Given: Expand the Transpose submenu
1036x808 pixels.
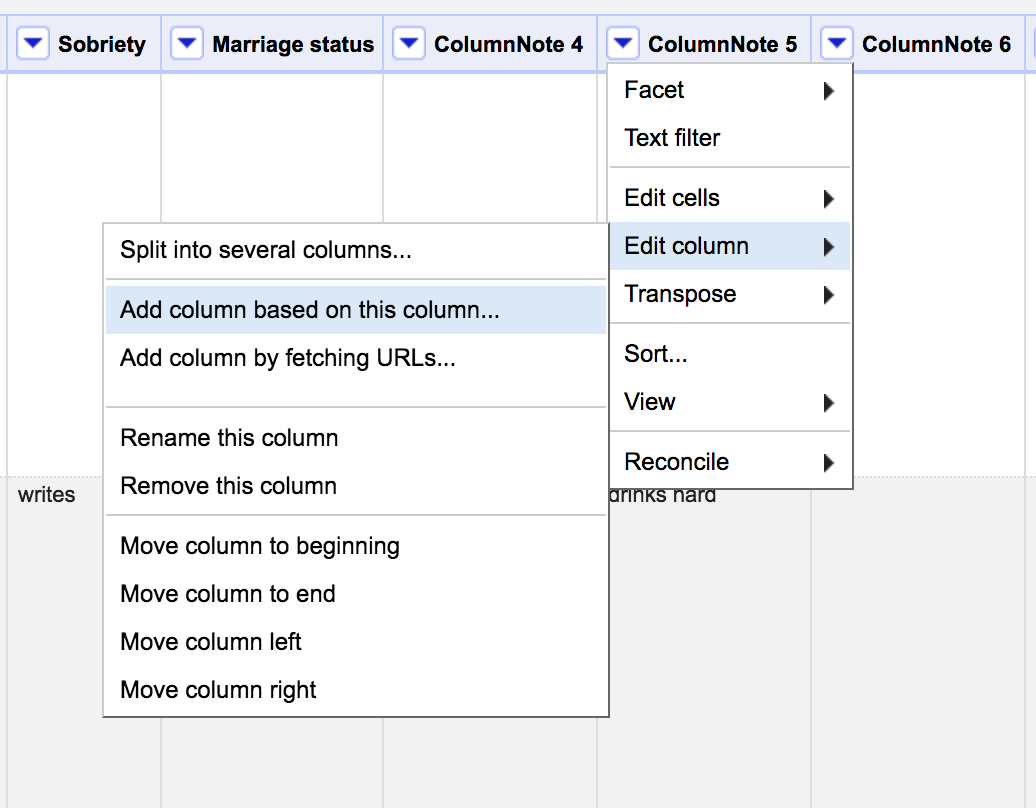Looking at the screenshot, I should click(x=729, y=294).
